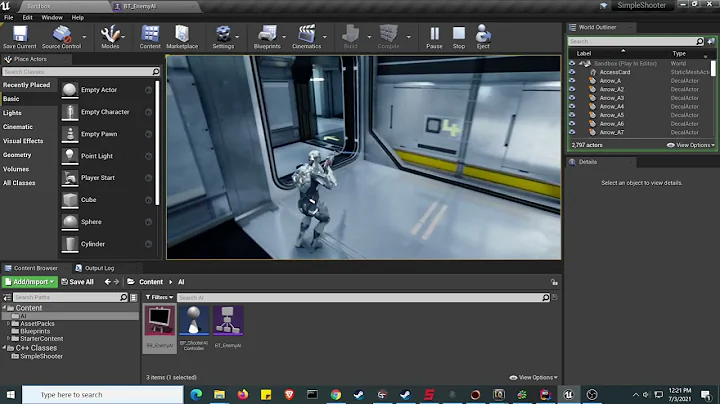Collapse the C++ Classes tree node
This screenshot has width=720, height=404.
tap(4, 348)
